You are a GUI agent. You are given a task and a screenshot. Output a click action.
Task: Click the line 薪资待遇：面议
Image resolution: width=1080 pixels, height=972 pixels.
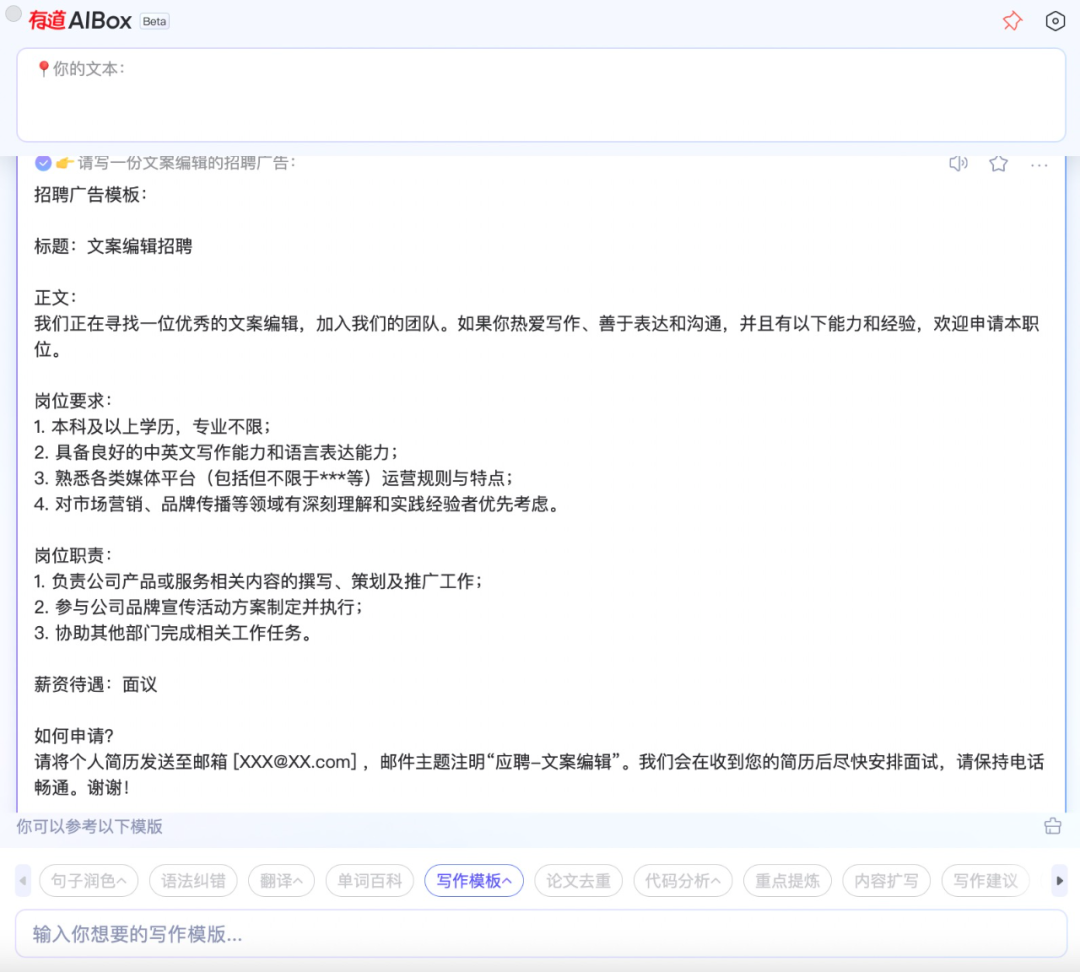[96, 684]
